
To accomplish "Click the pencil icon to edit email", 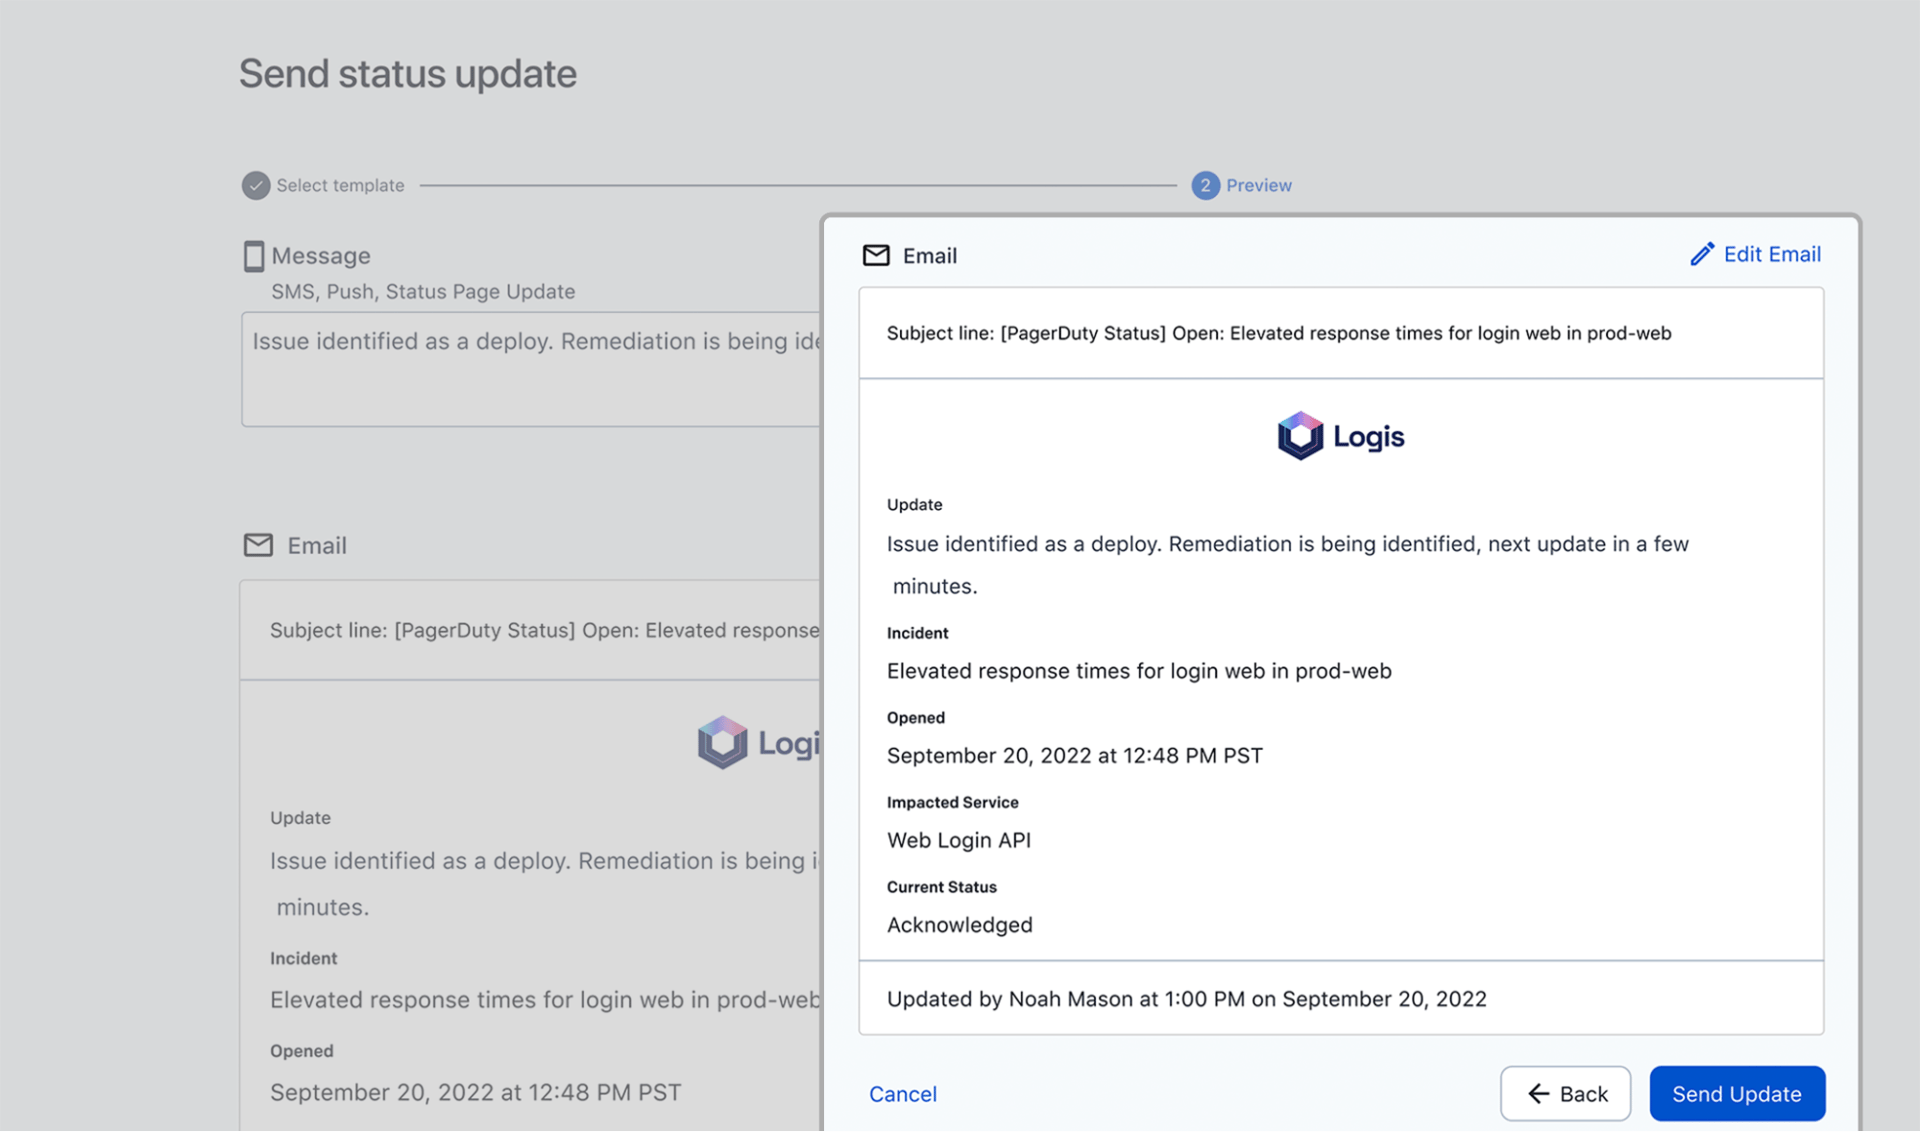I will 1703,254.
